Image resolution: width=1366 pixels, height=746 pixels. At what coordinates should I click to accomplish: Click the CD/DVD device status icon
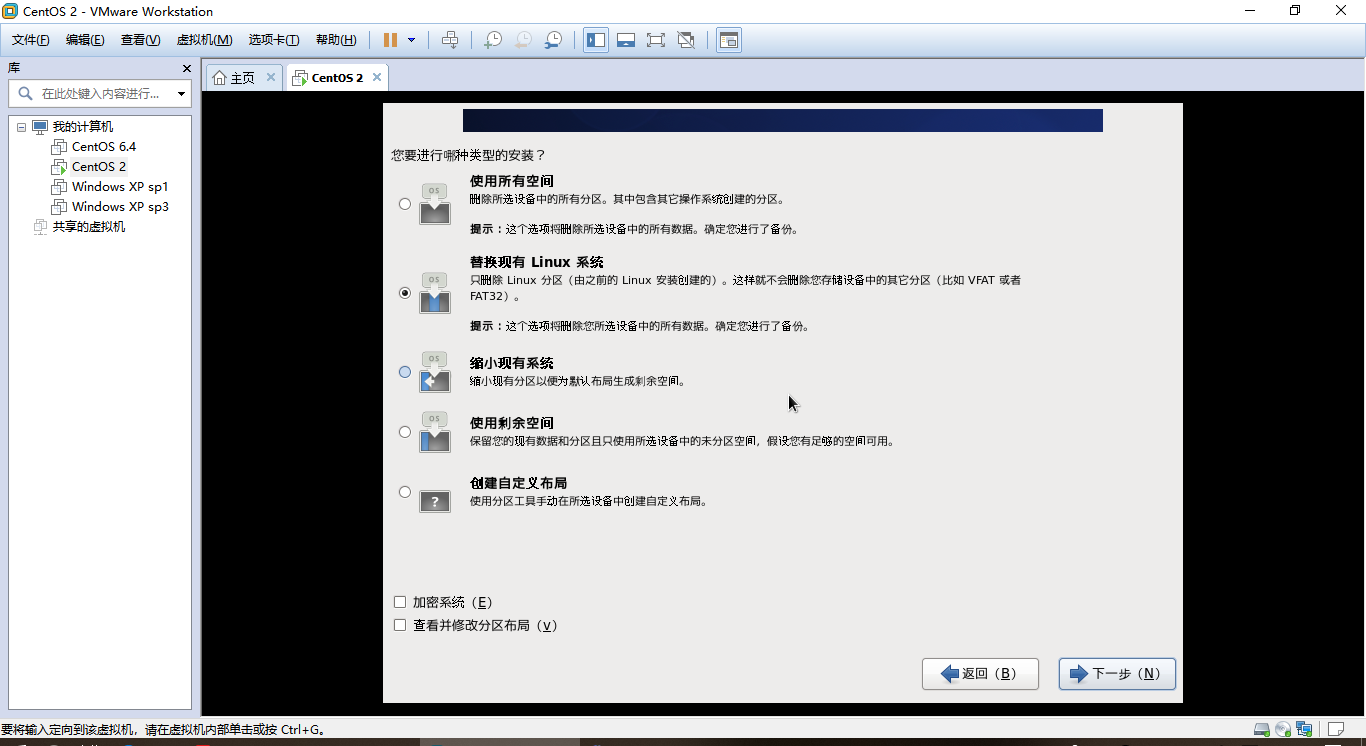[1283, 730]
